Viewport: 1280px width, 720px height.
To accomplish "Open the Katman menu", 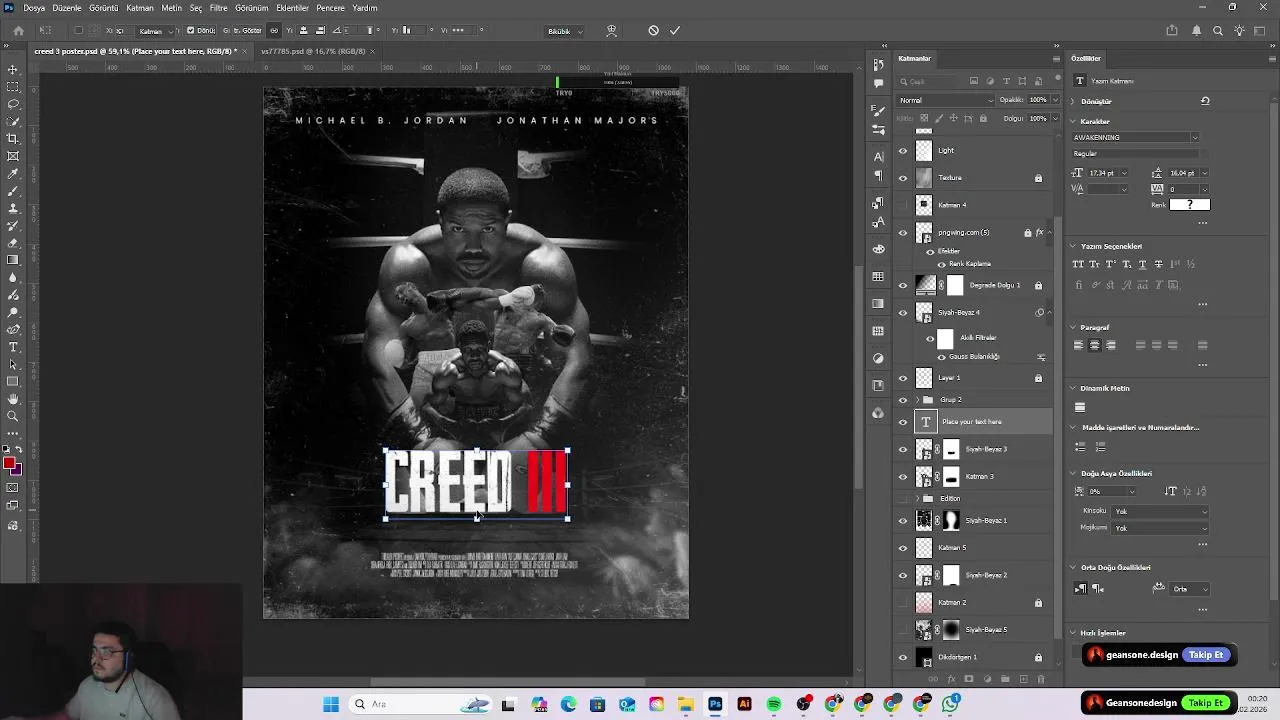I will pyautogui.click(x=140, y=7).
